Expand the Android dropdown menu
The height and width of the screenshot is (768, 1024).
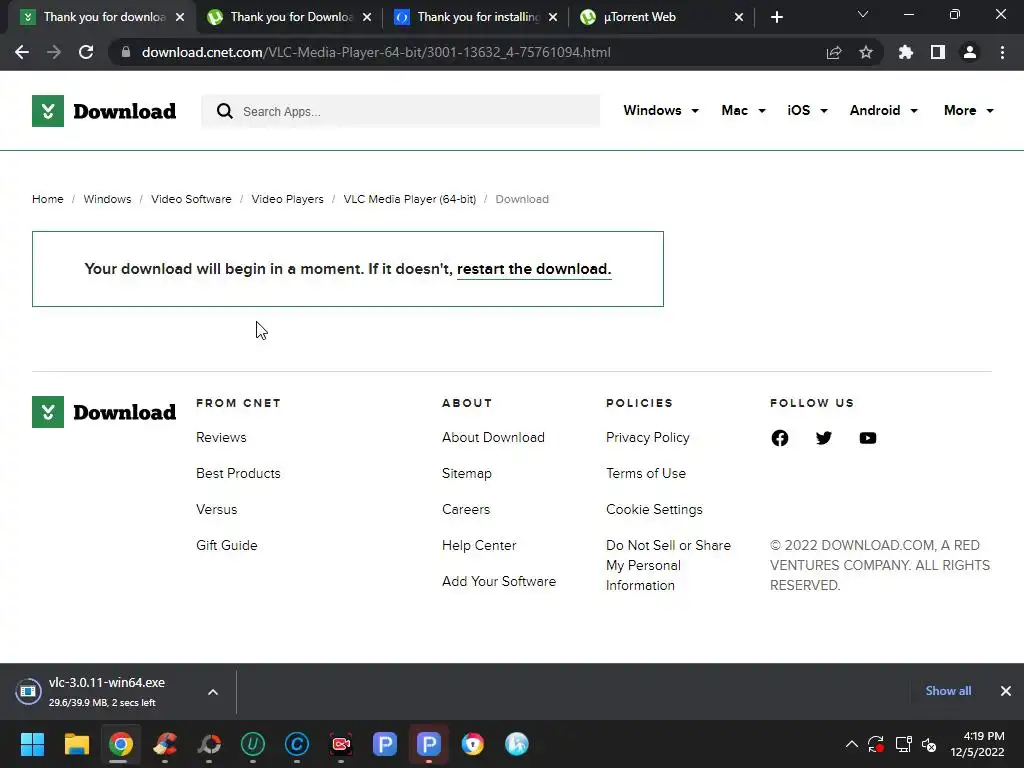884,110
